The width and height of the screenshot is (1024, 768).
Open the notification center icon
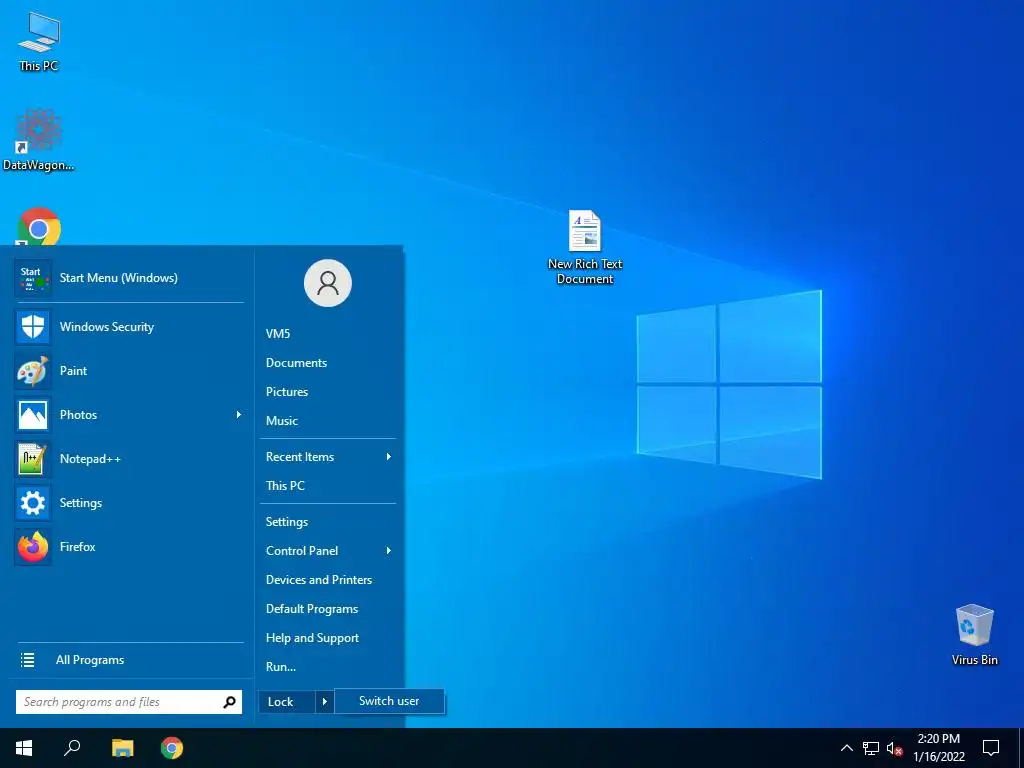(991, 748)
